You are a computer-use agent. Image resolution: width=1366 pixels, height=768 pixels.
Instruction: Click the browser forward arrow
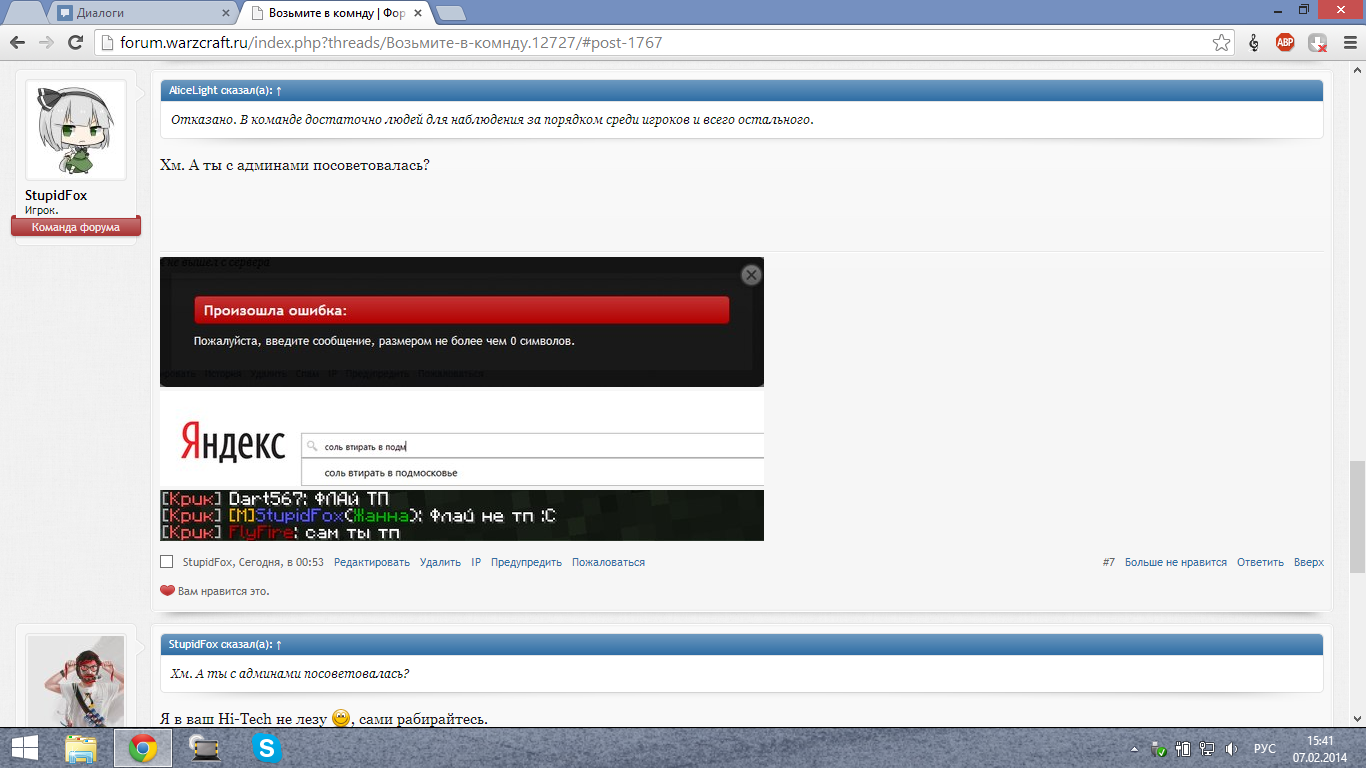(46, 43)
